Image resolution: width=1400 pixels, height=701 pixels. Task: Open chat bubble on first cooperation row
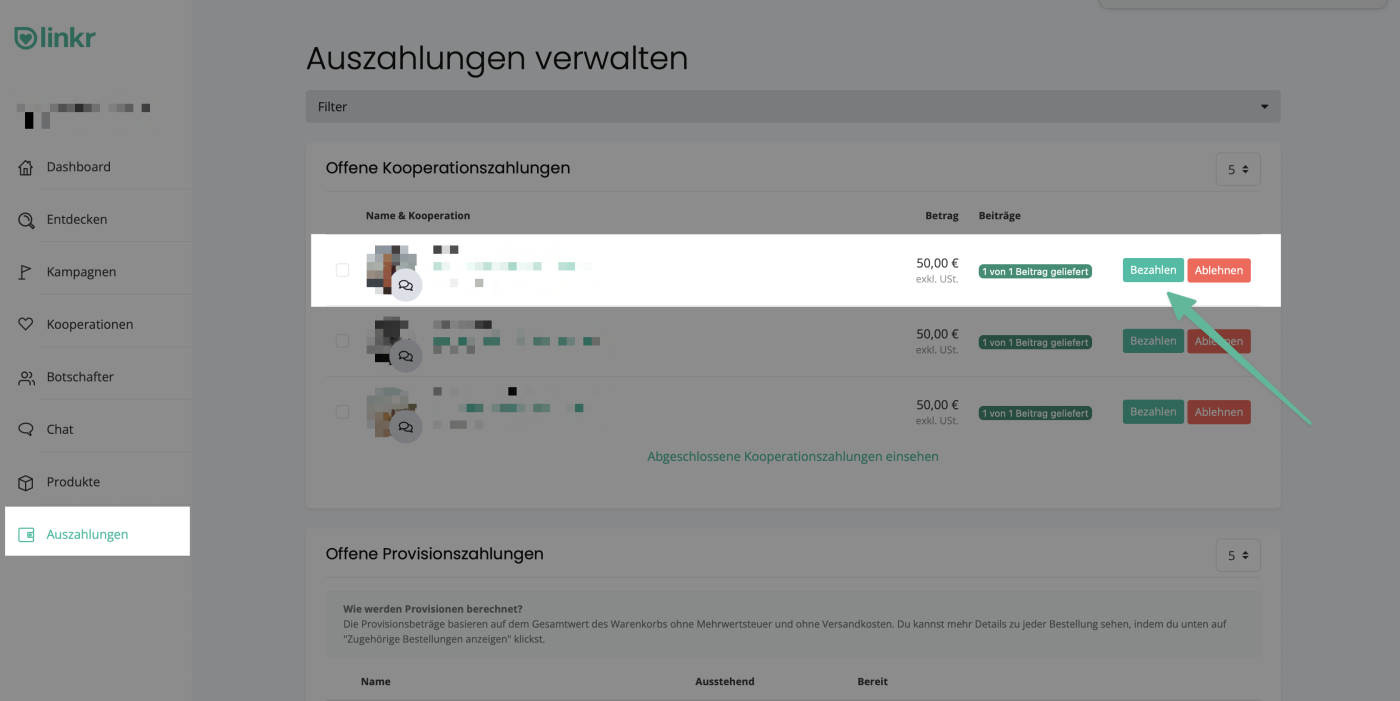coord(405,285)
